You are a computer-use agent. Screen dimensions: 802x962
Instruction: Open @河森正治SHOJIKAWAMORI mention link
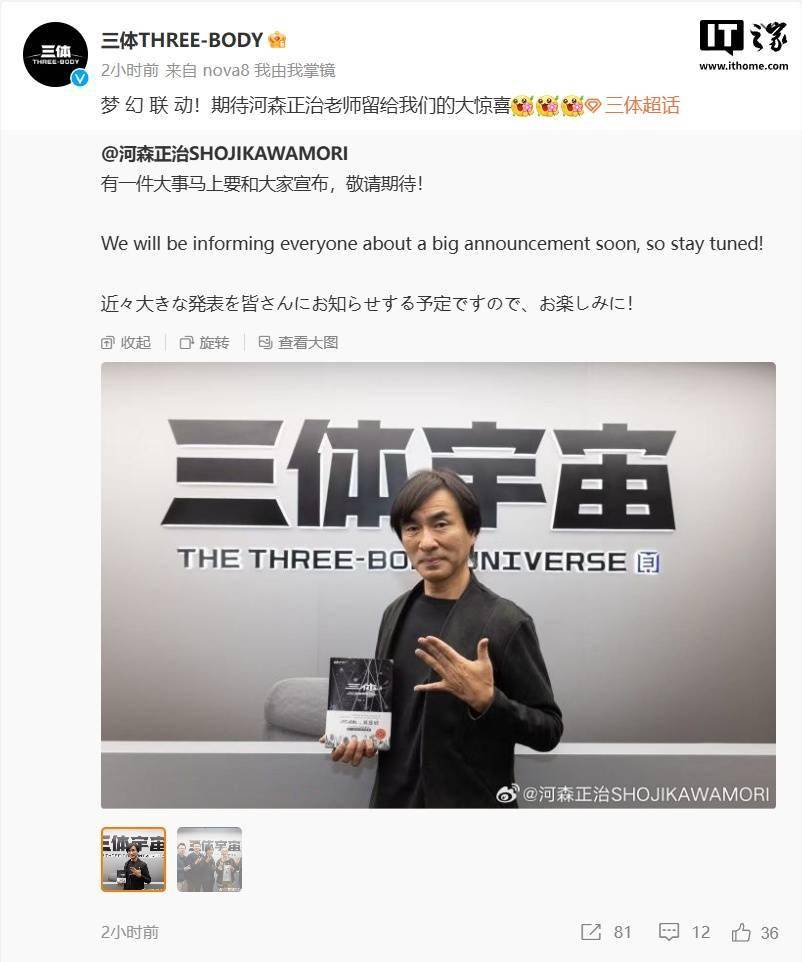pos(225,153)
